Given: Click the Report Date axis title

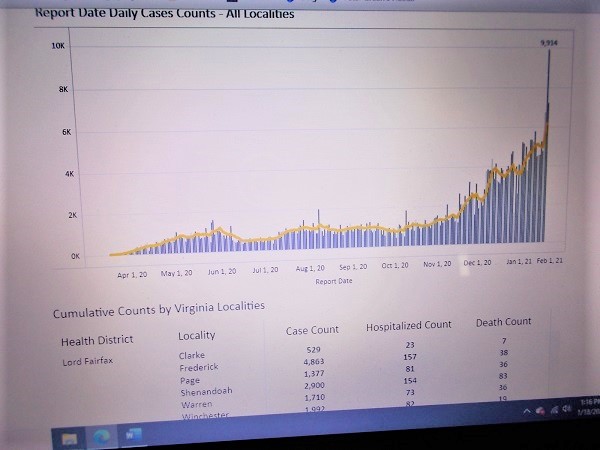Looking at the screenshot, I should 333,281.
